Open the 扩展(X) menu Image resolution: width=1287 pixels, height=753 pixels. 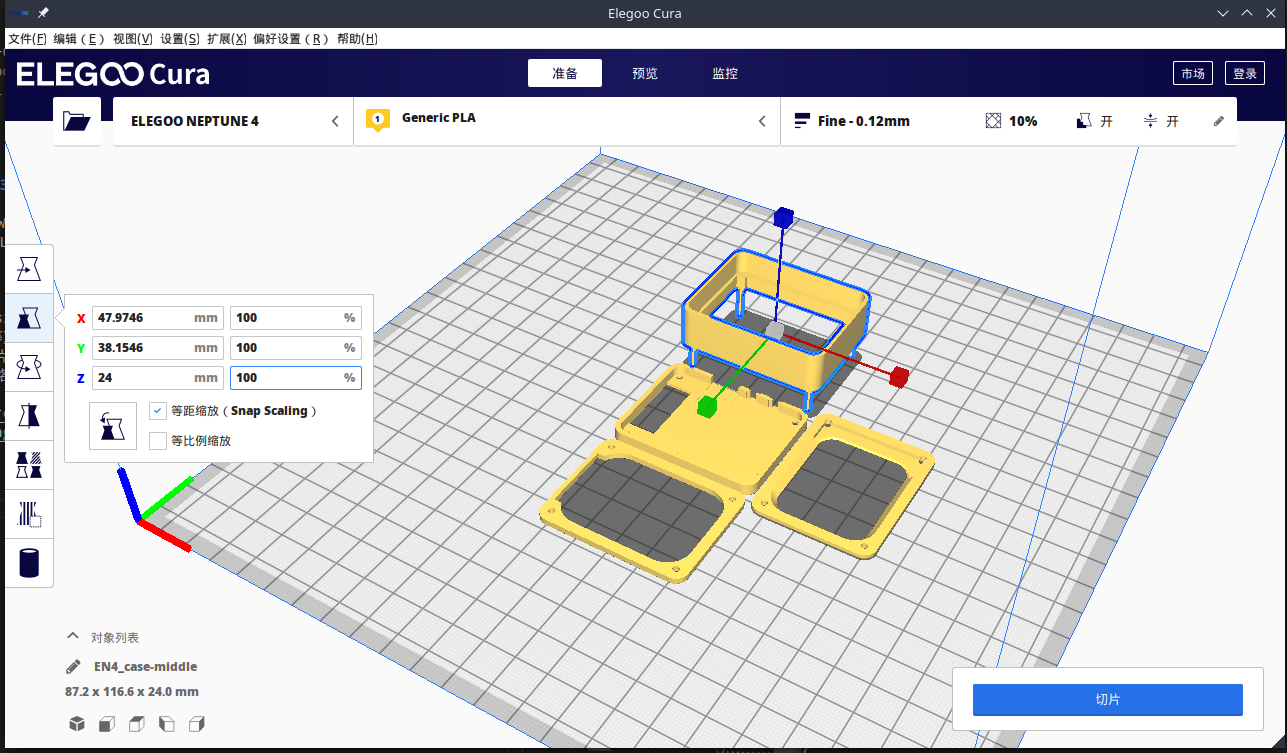point(226,39)
